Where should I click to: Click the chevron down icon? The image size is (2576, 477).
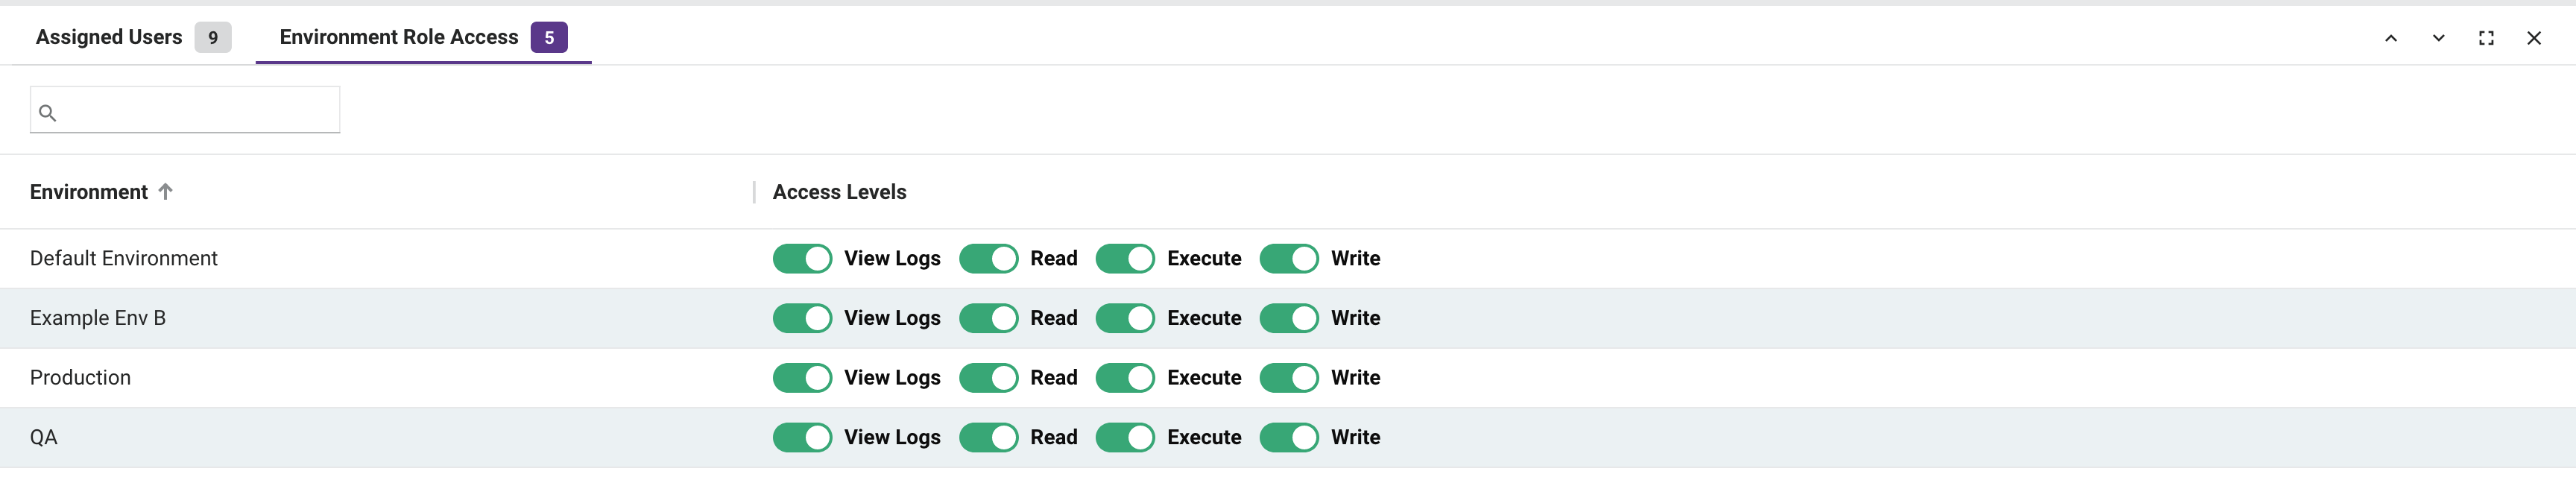pos(2439,38)
